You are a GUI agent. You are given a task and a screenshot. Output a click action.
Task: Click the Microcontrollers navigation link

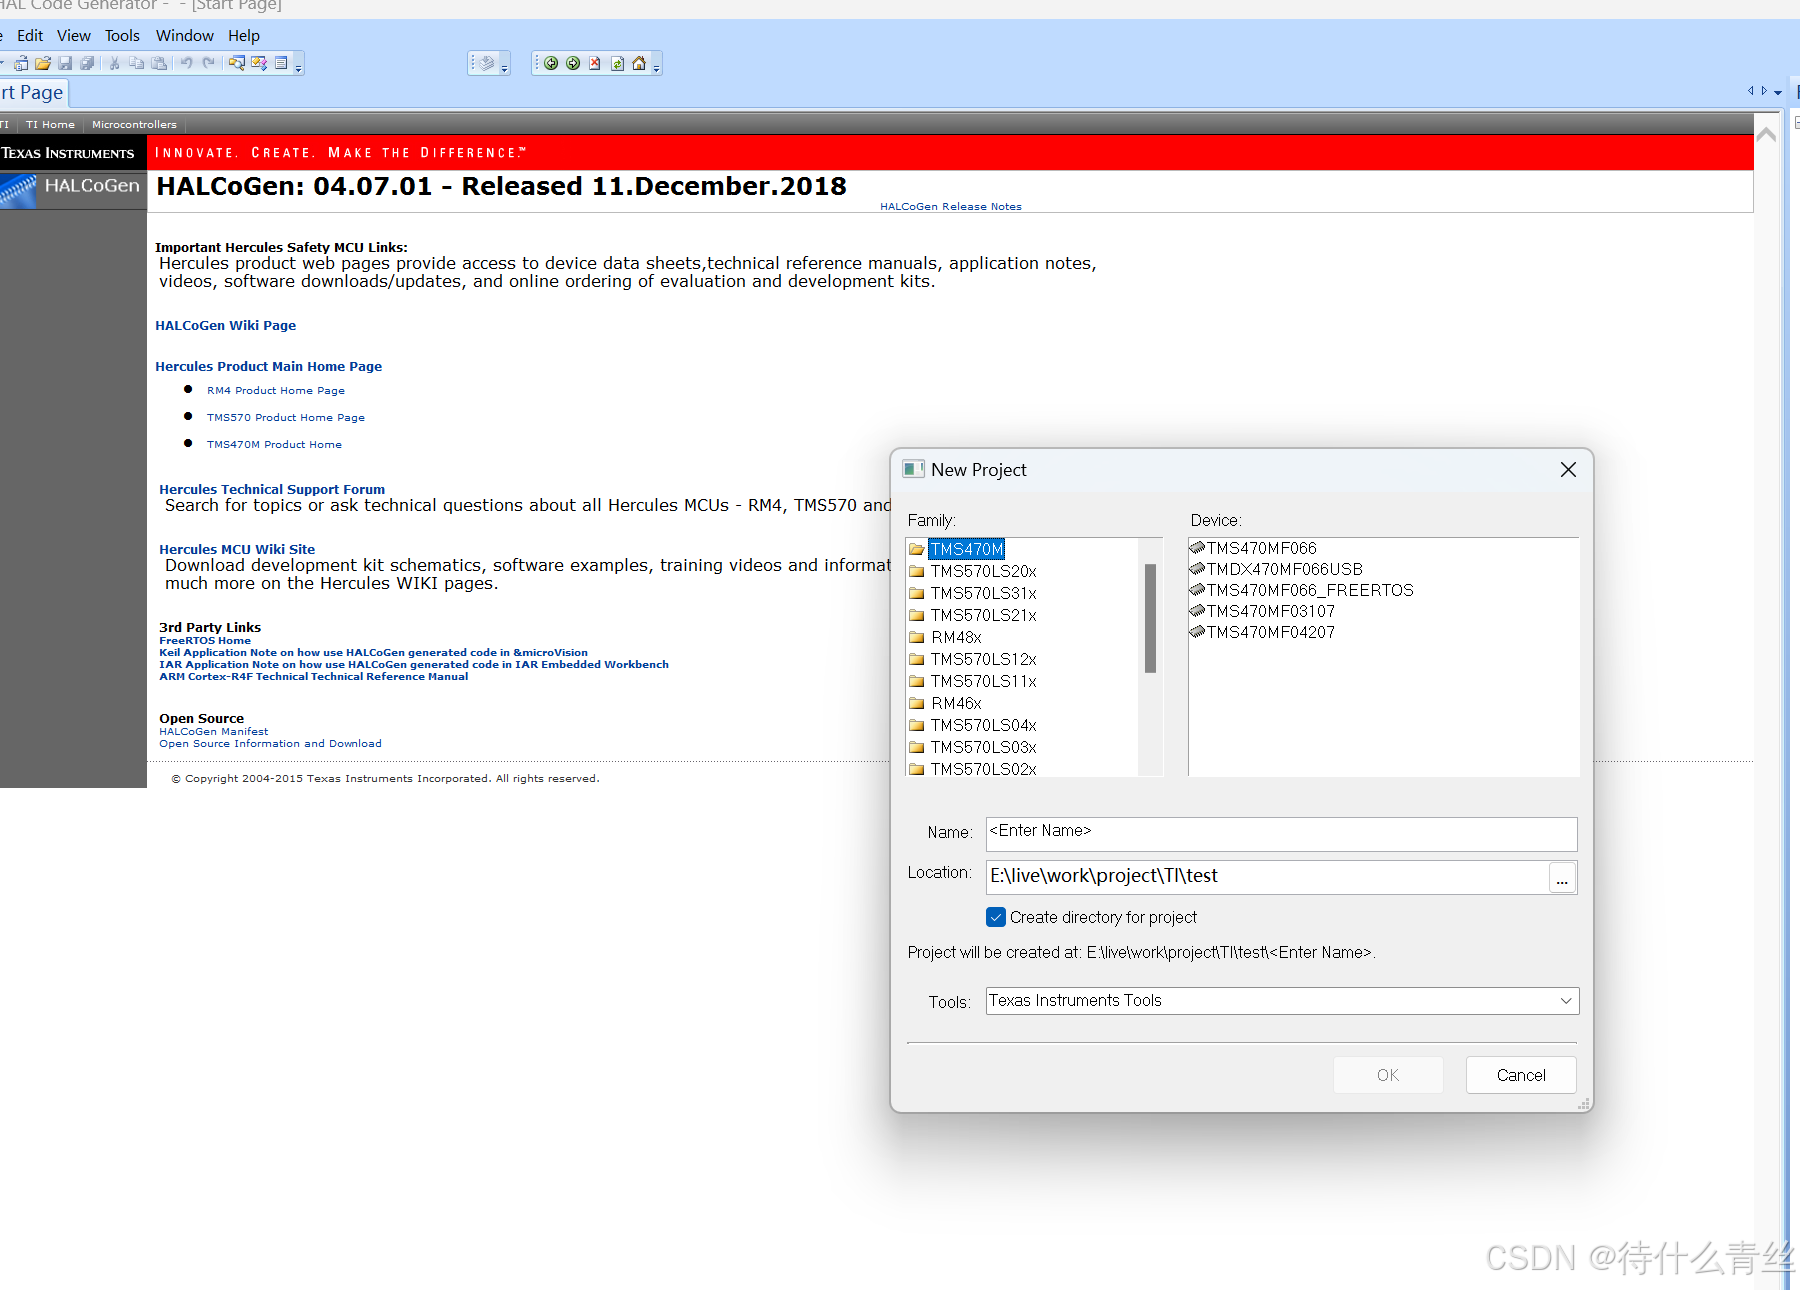tap(134, 125)
